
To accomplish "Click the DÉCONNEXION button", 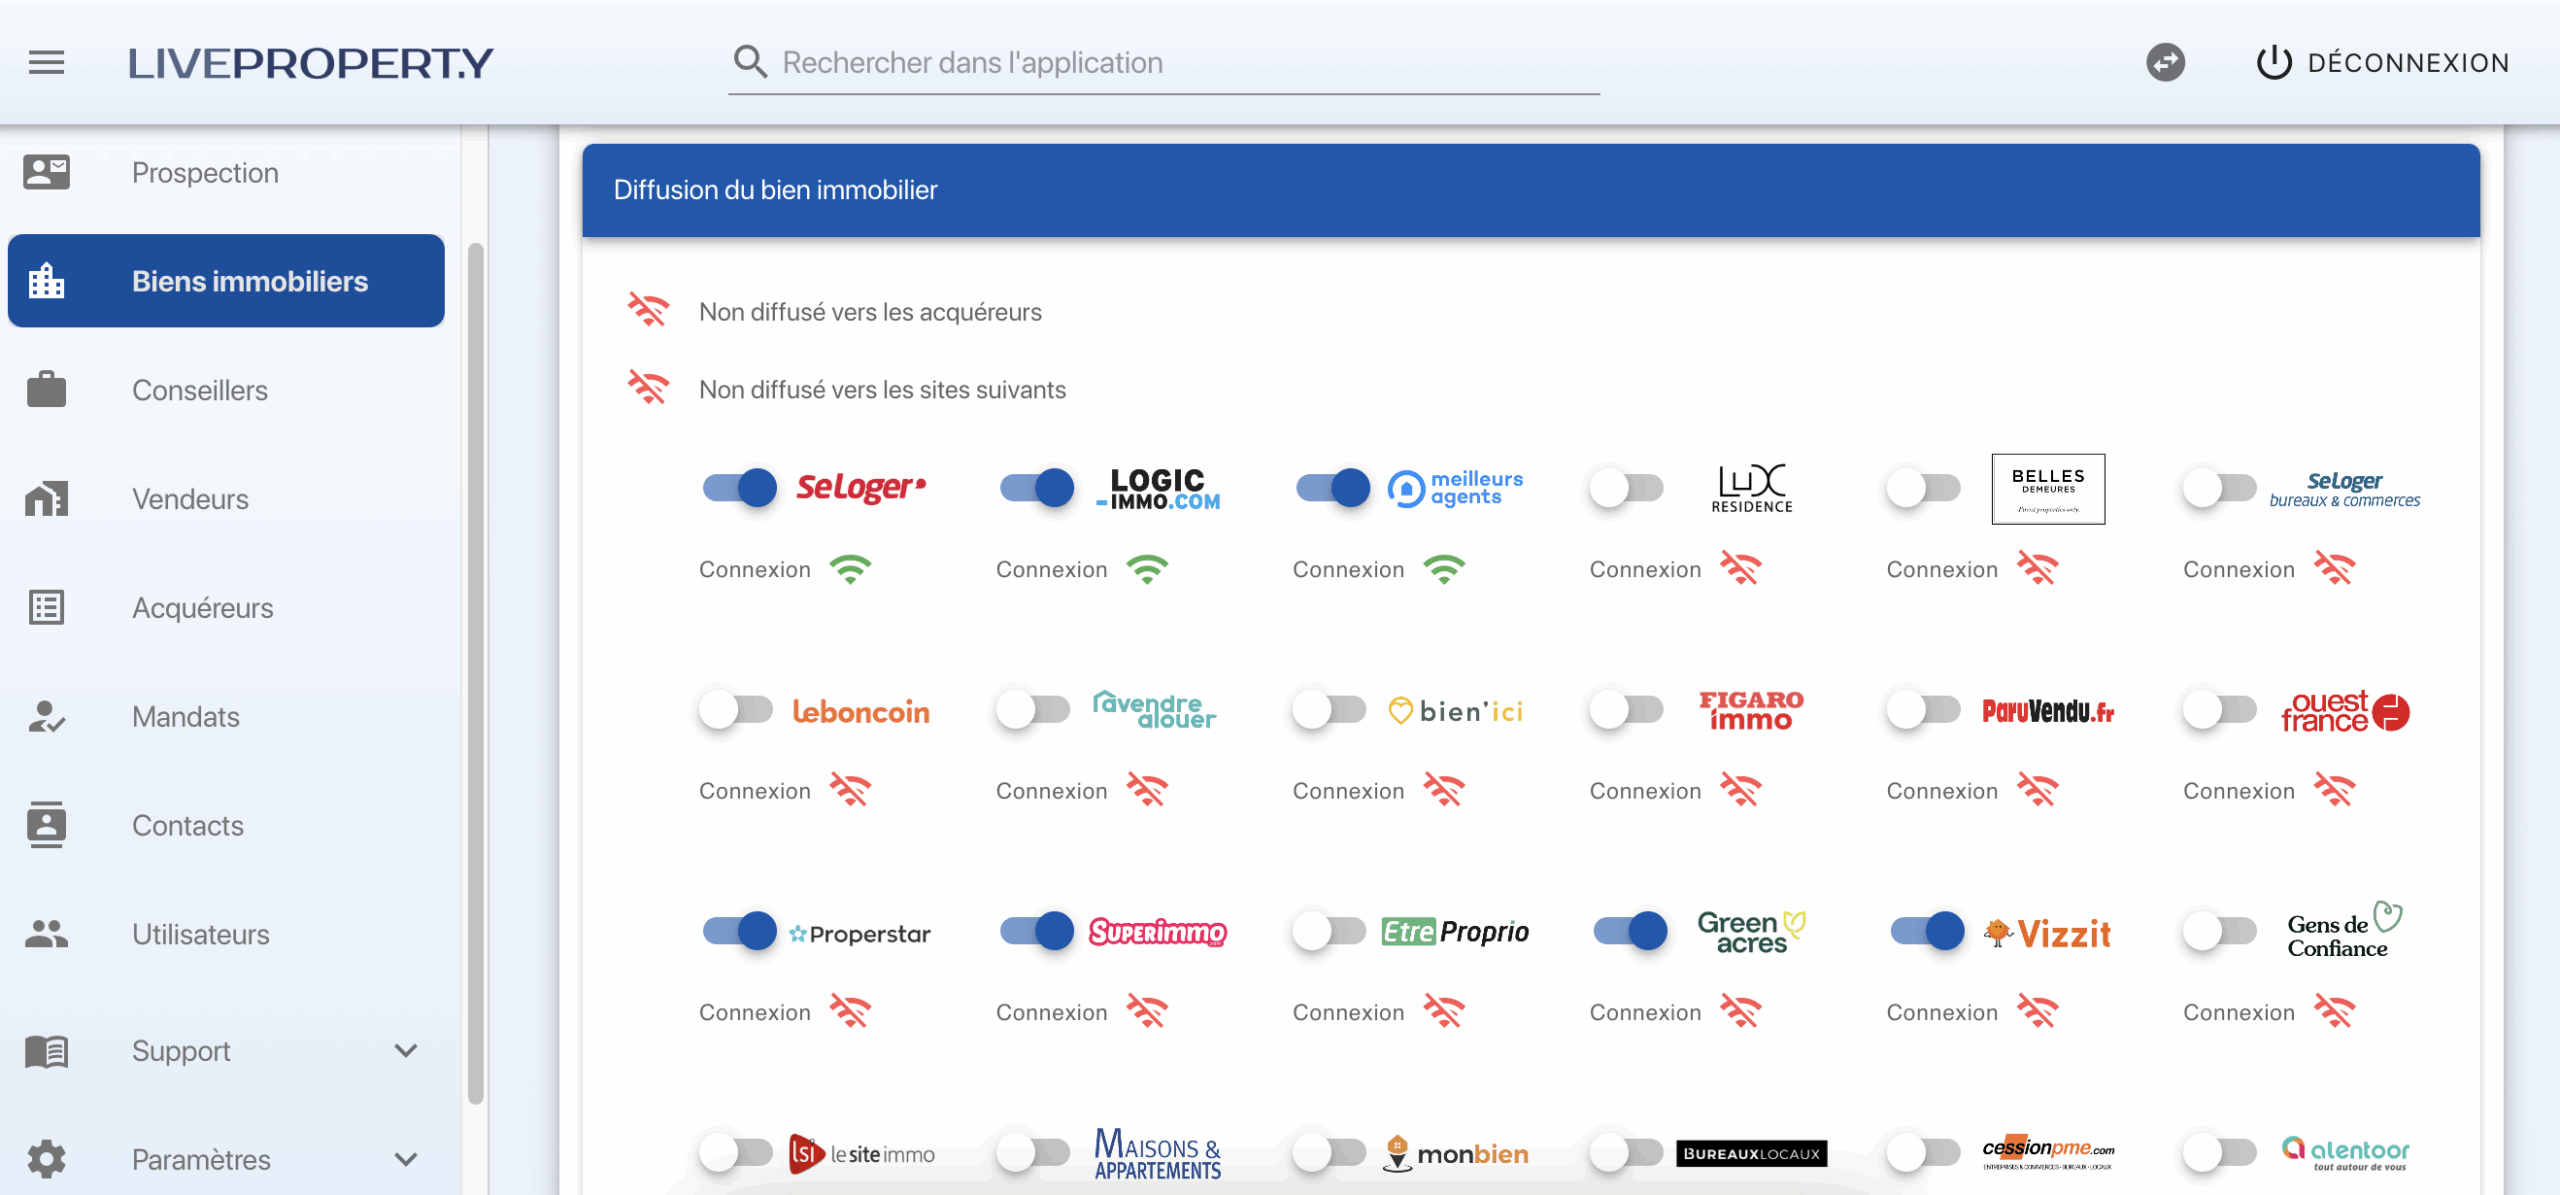I will [x=2383, y=63].
